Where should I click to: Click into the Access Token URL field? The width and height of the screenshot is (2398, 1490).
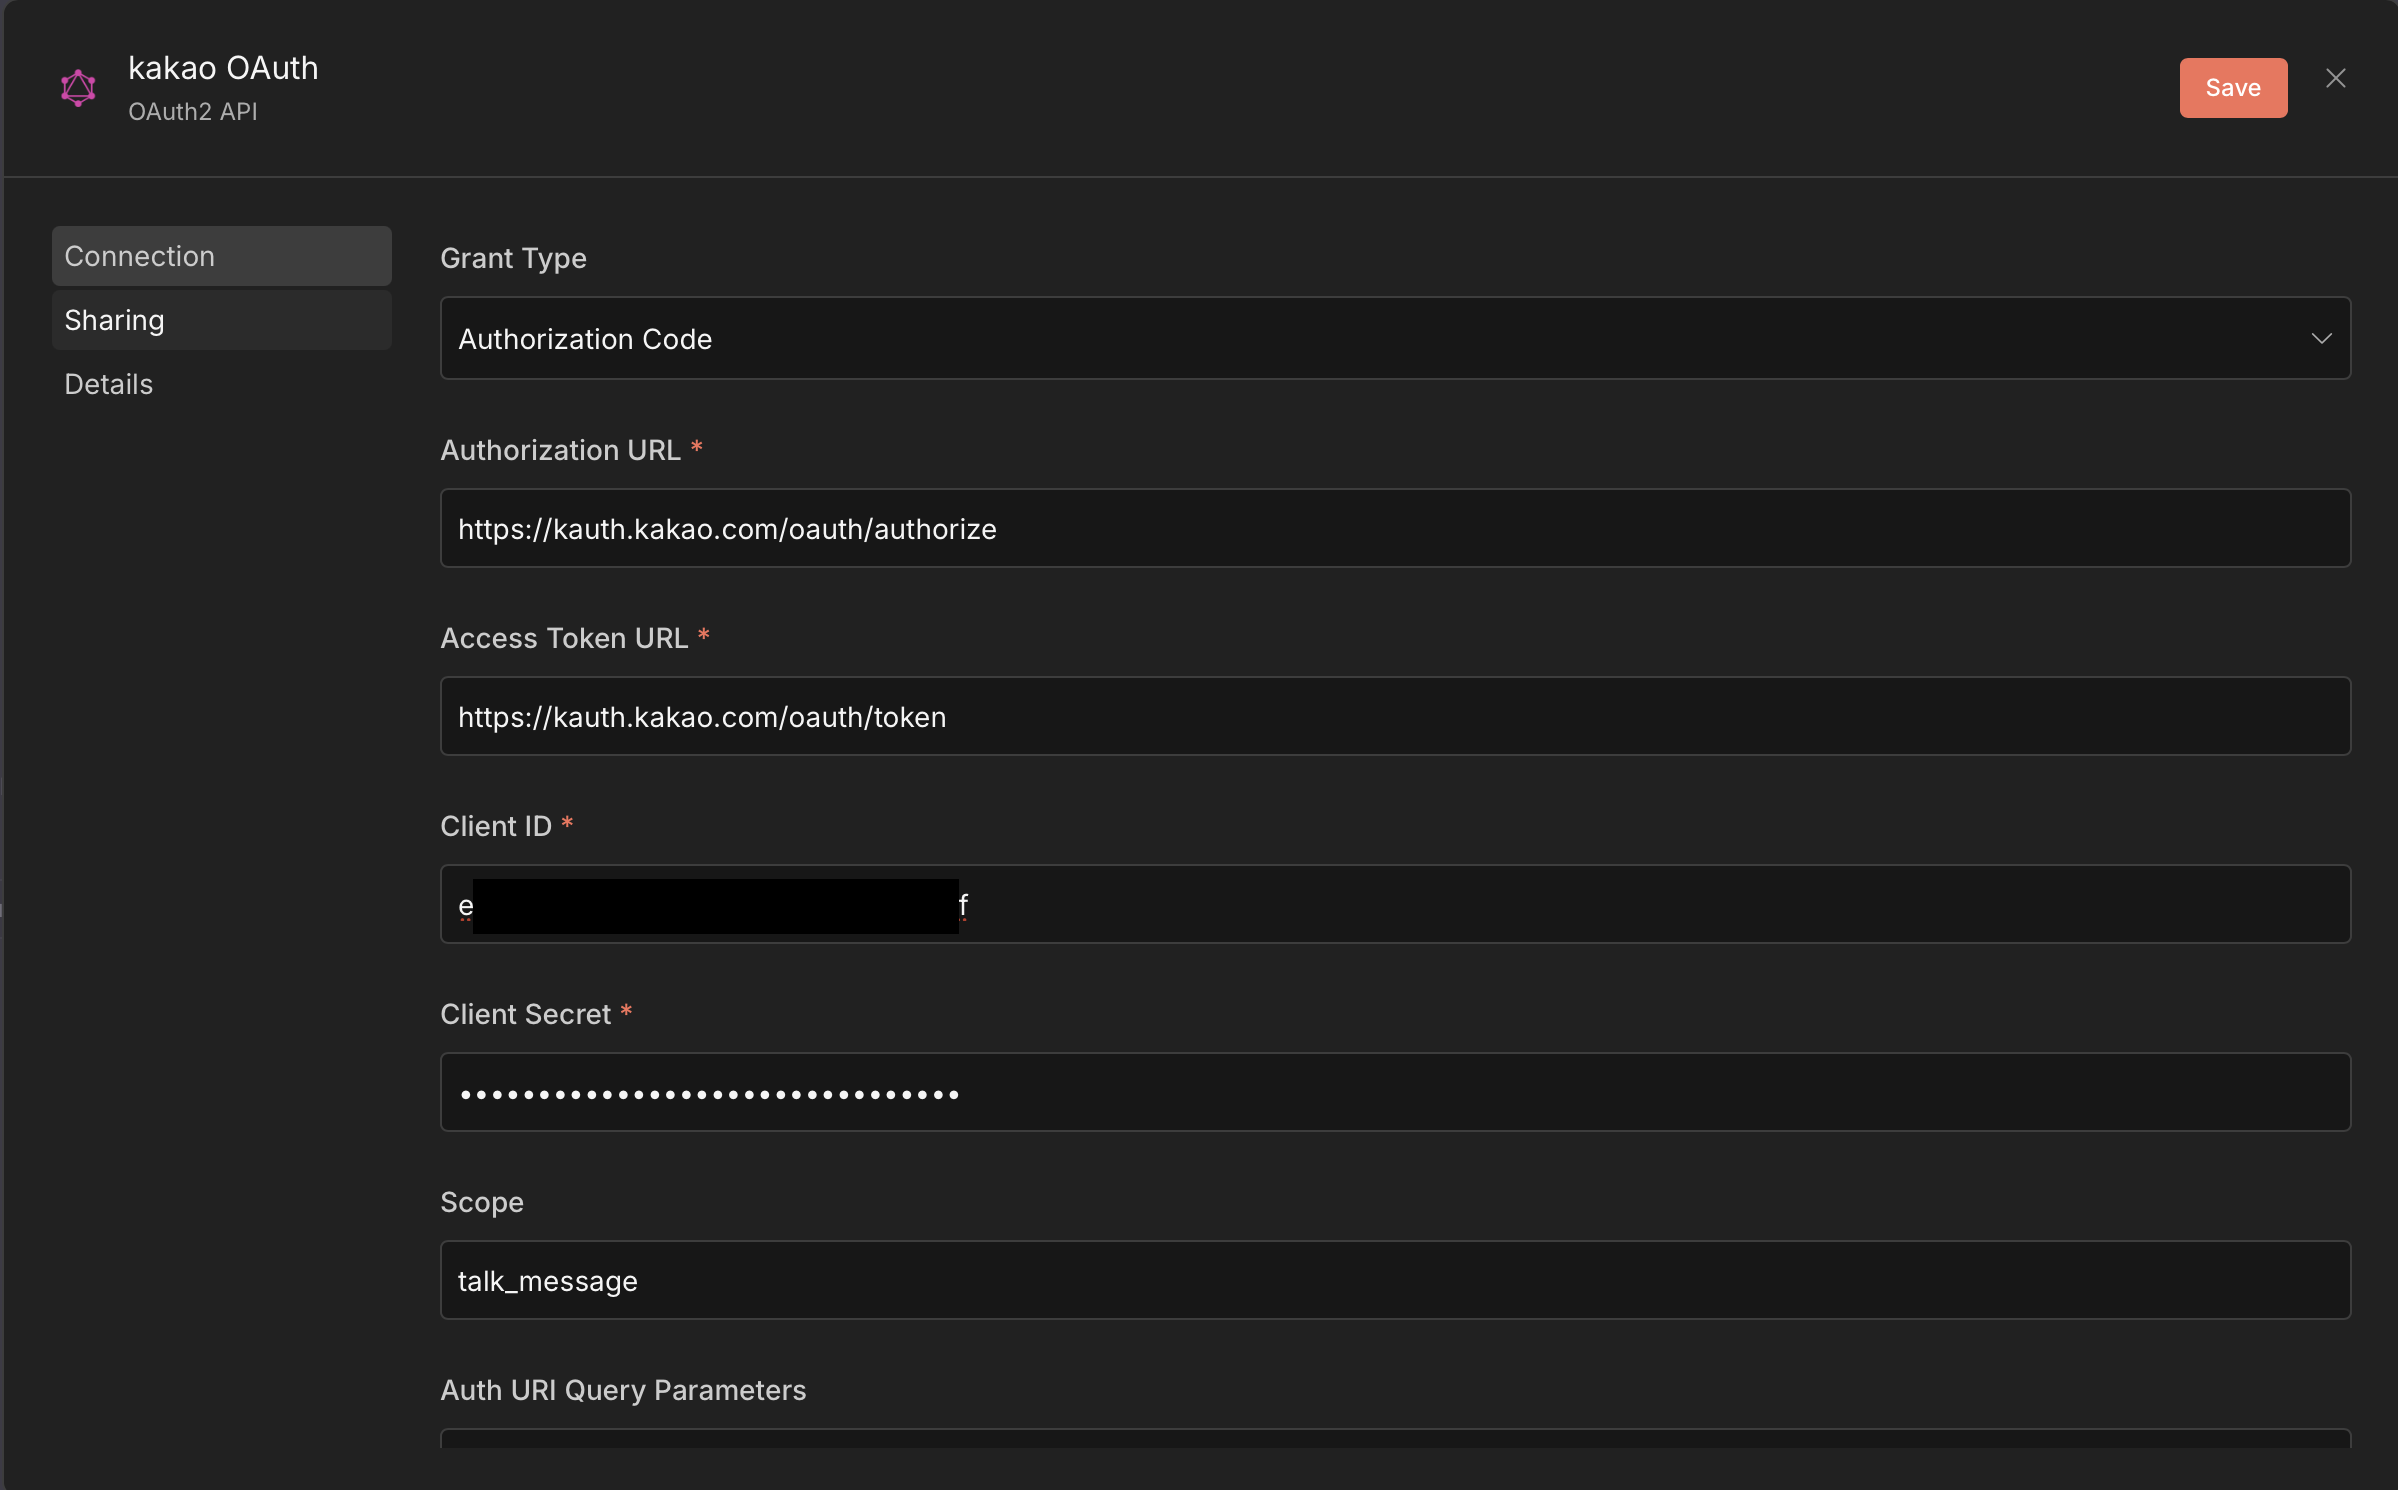click(1394, 716)
